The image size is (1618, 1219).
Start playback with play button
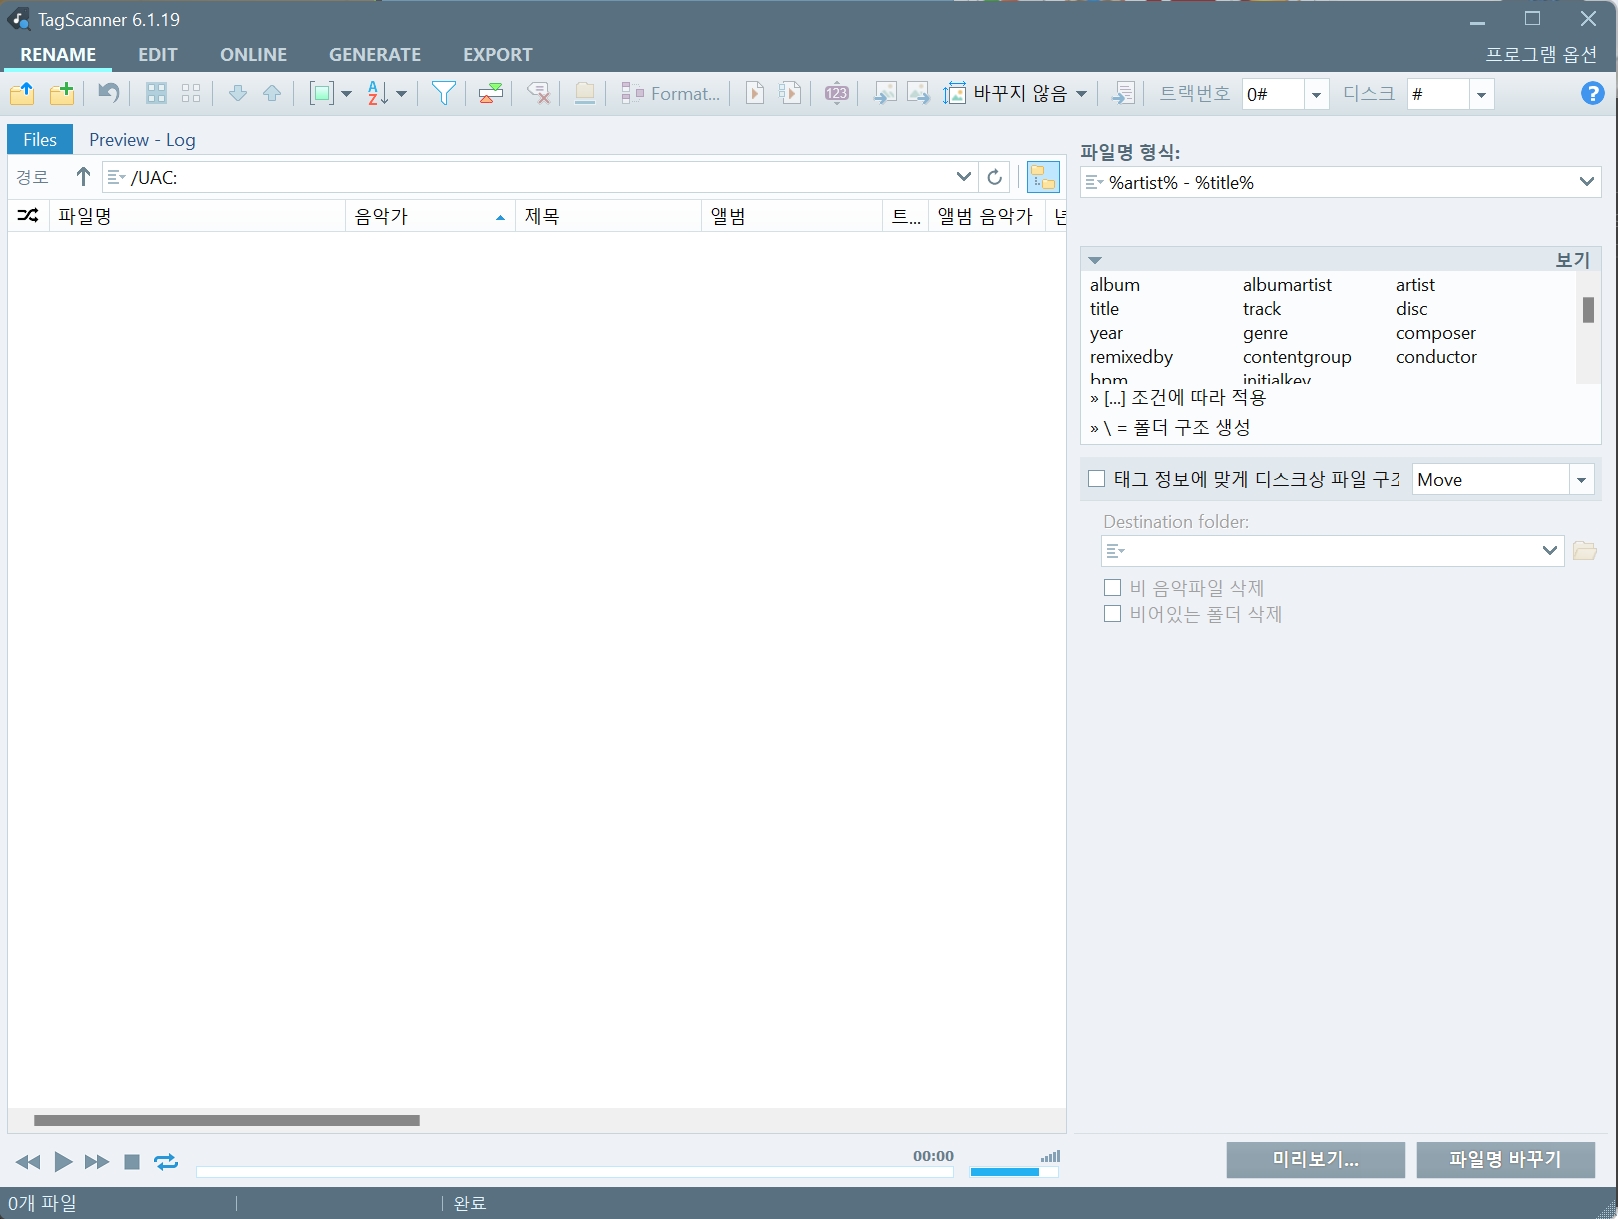63,1161
